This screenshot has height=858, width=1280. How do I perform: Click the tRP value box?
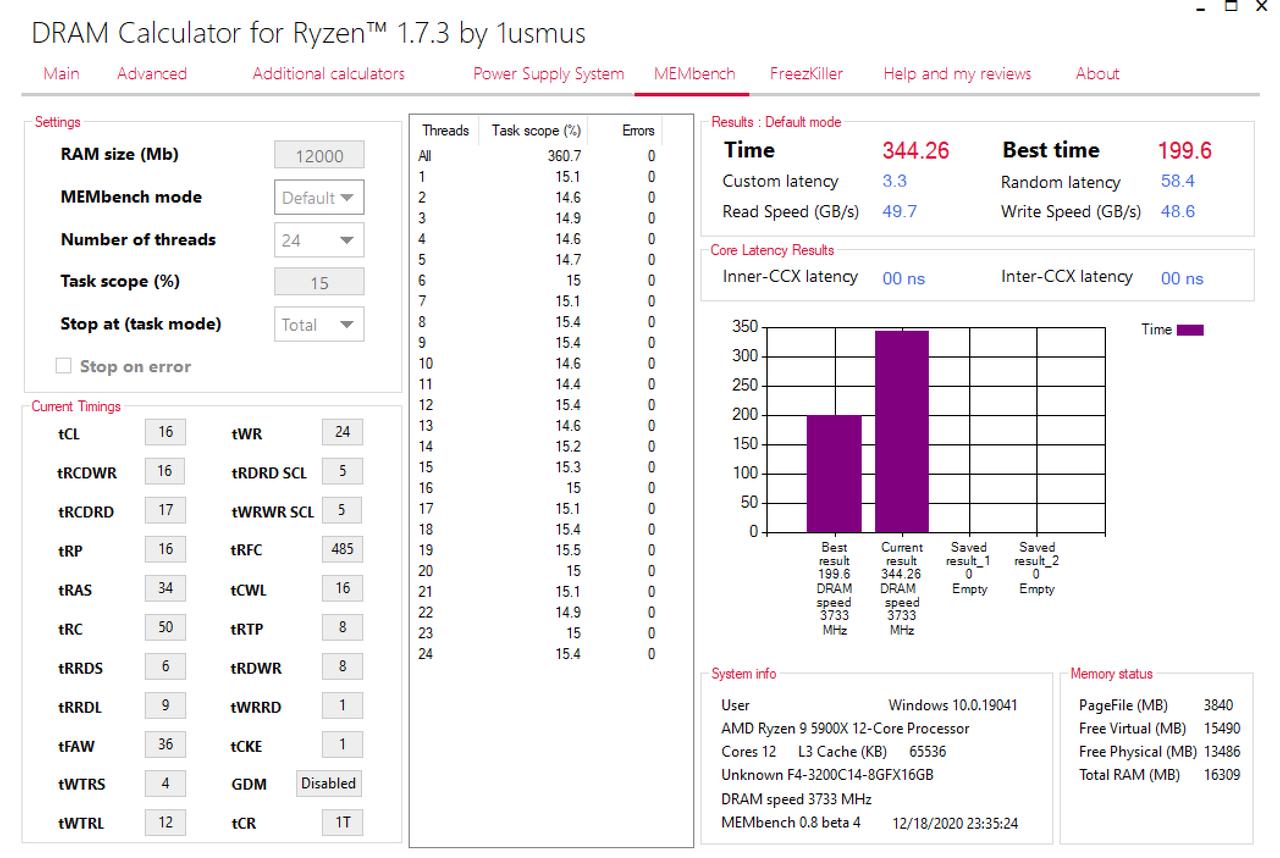tap(165, 549)
